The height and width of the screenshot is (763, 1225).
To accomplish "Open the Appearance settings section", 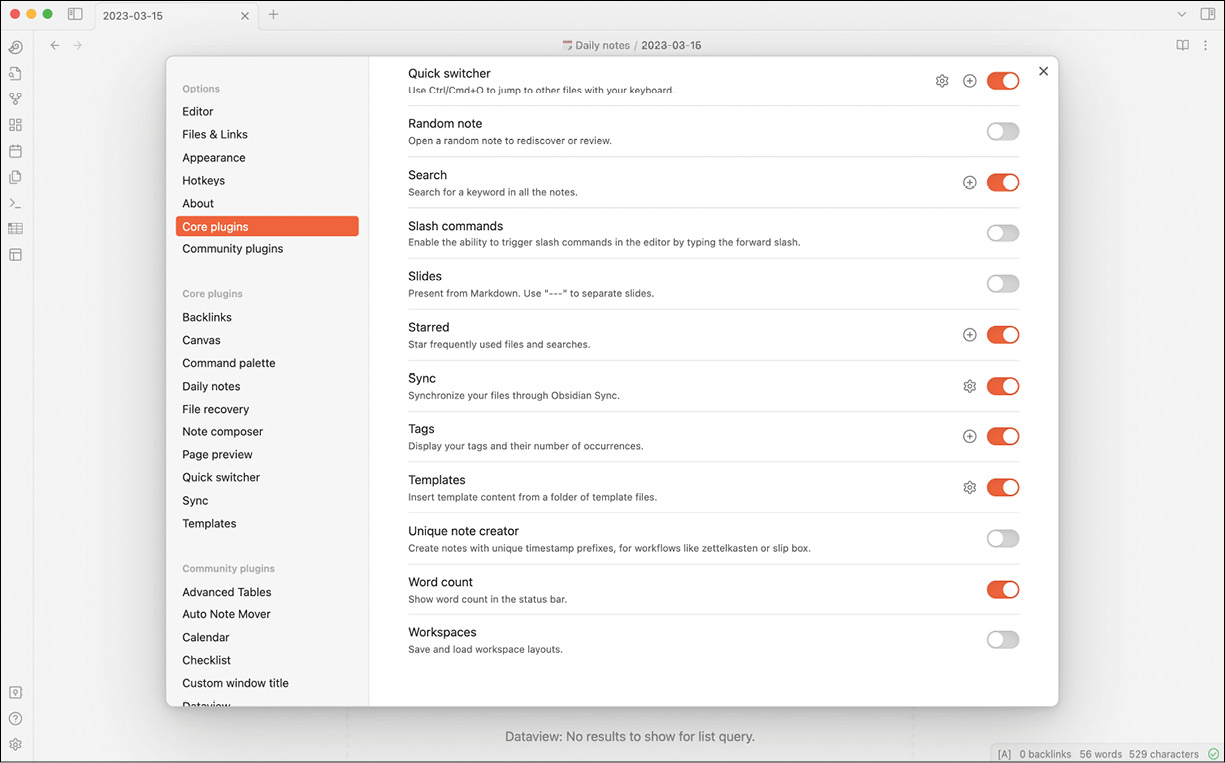I will [213, 158].
